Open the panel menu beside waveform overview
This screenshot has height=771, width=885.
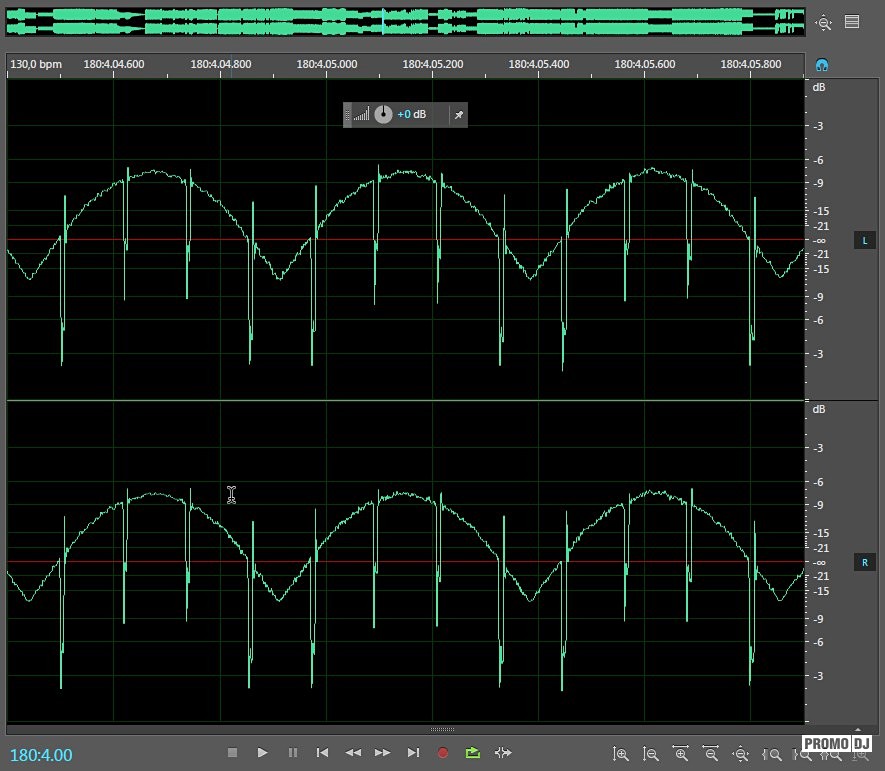[852, 22]
